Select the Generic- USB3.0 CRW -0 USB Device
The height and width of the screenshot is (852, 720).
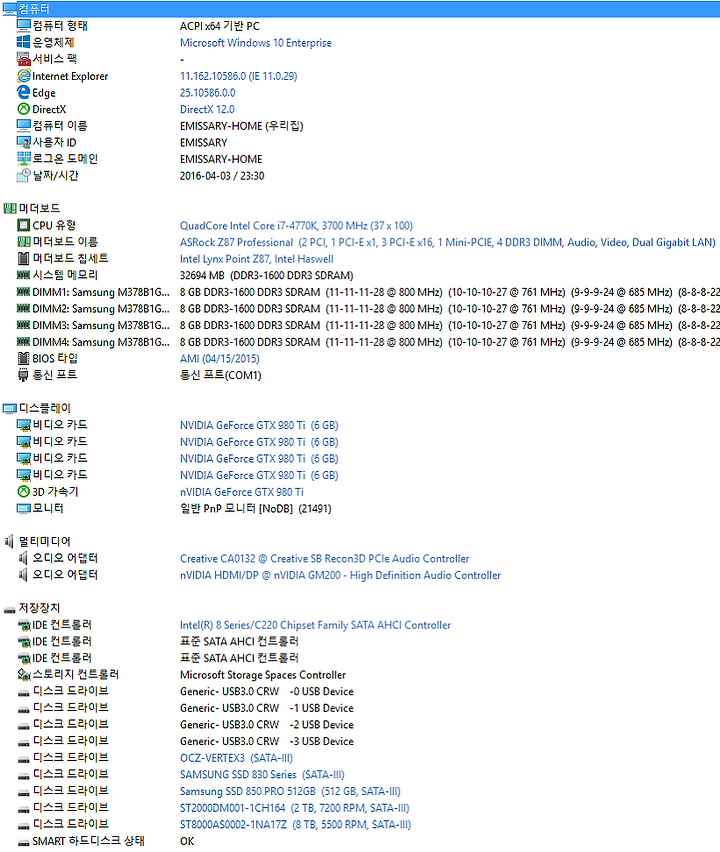[266, 692]
